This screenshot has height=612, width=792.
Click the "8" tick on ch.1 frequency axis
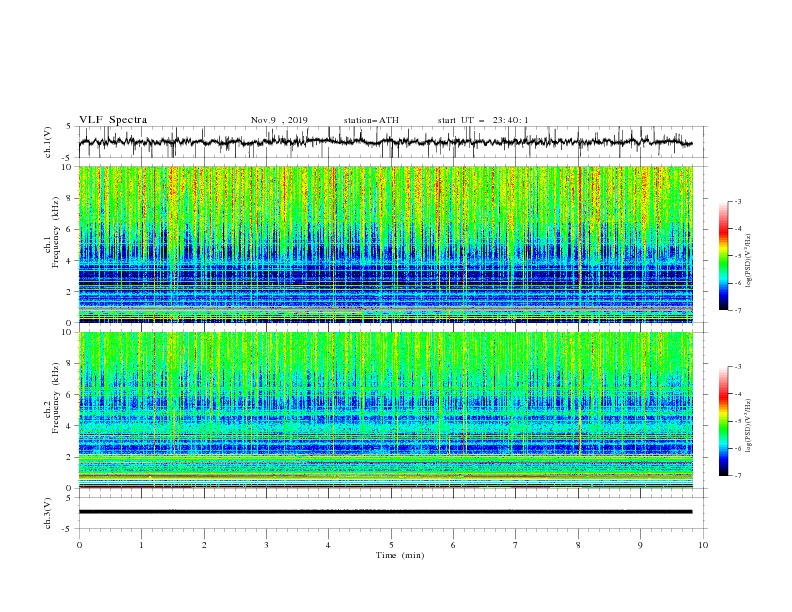pyautogui.click(x=70, y=198)
